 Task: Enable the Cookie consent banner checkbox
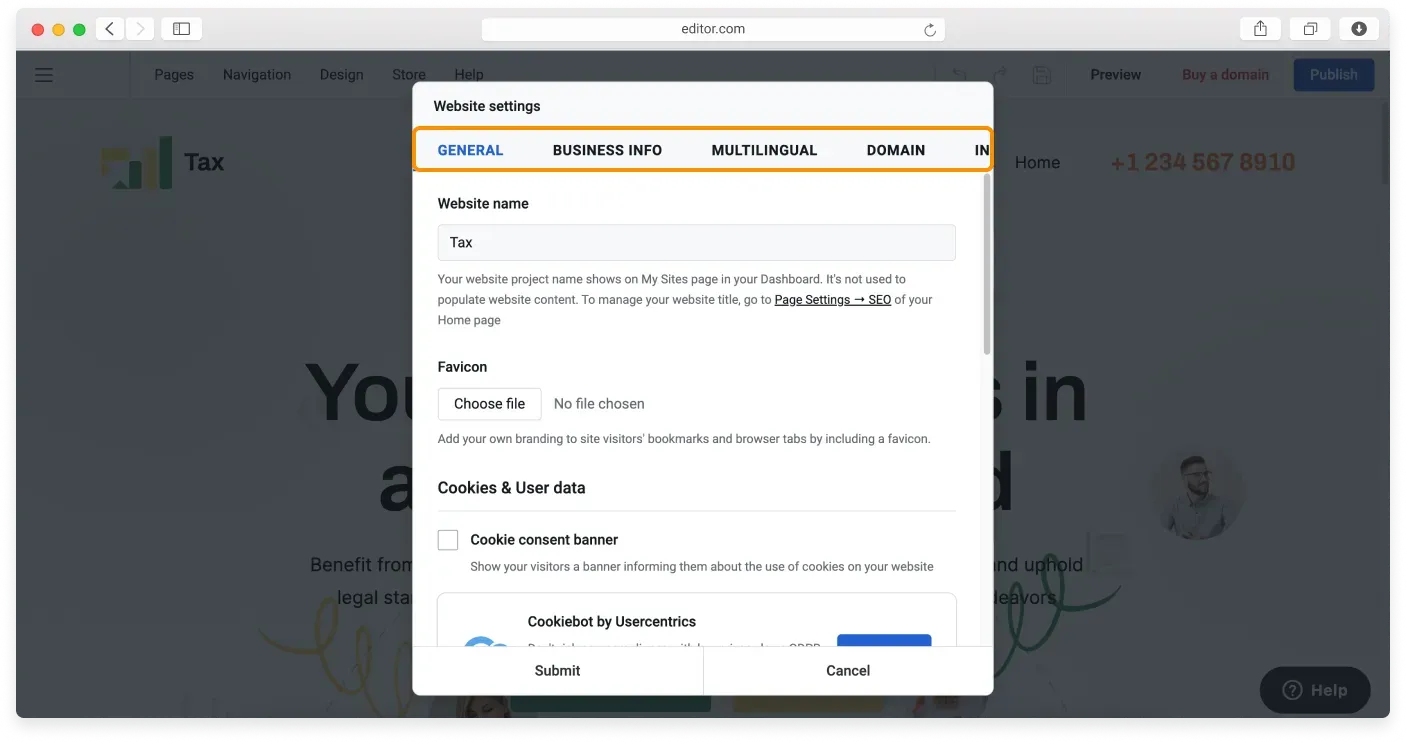pos(448,540)
